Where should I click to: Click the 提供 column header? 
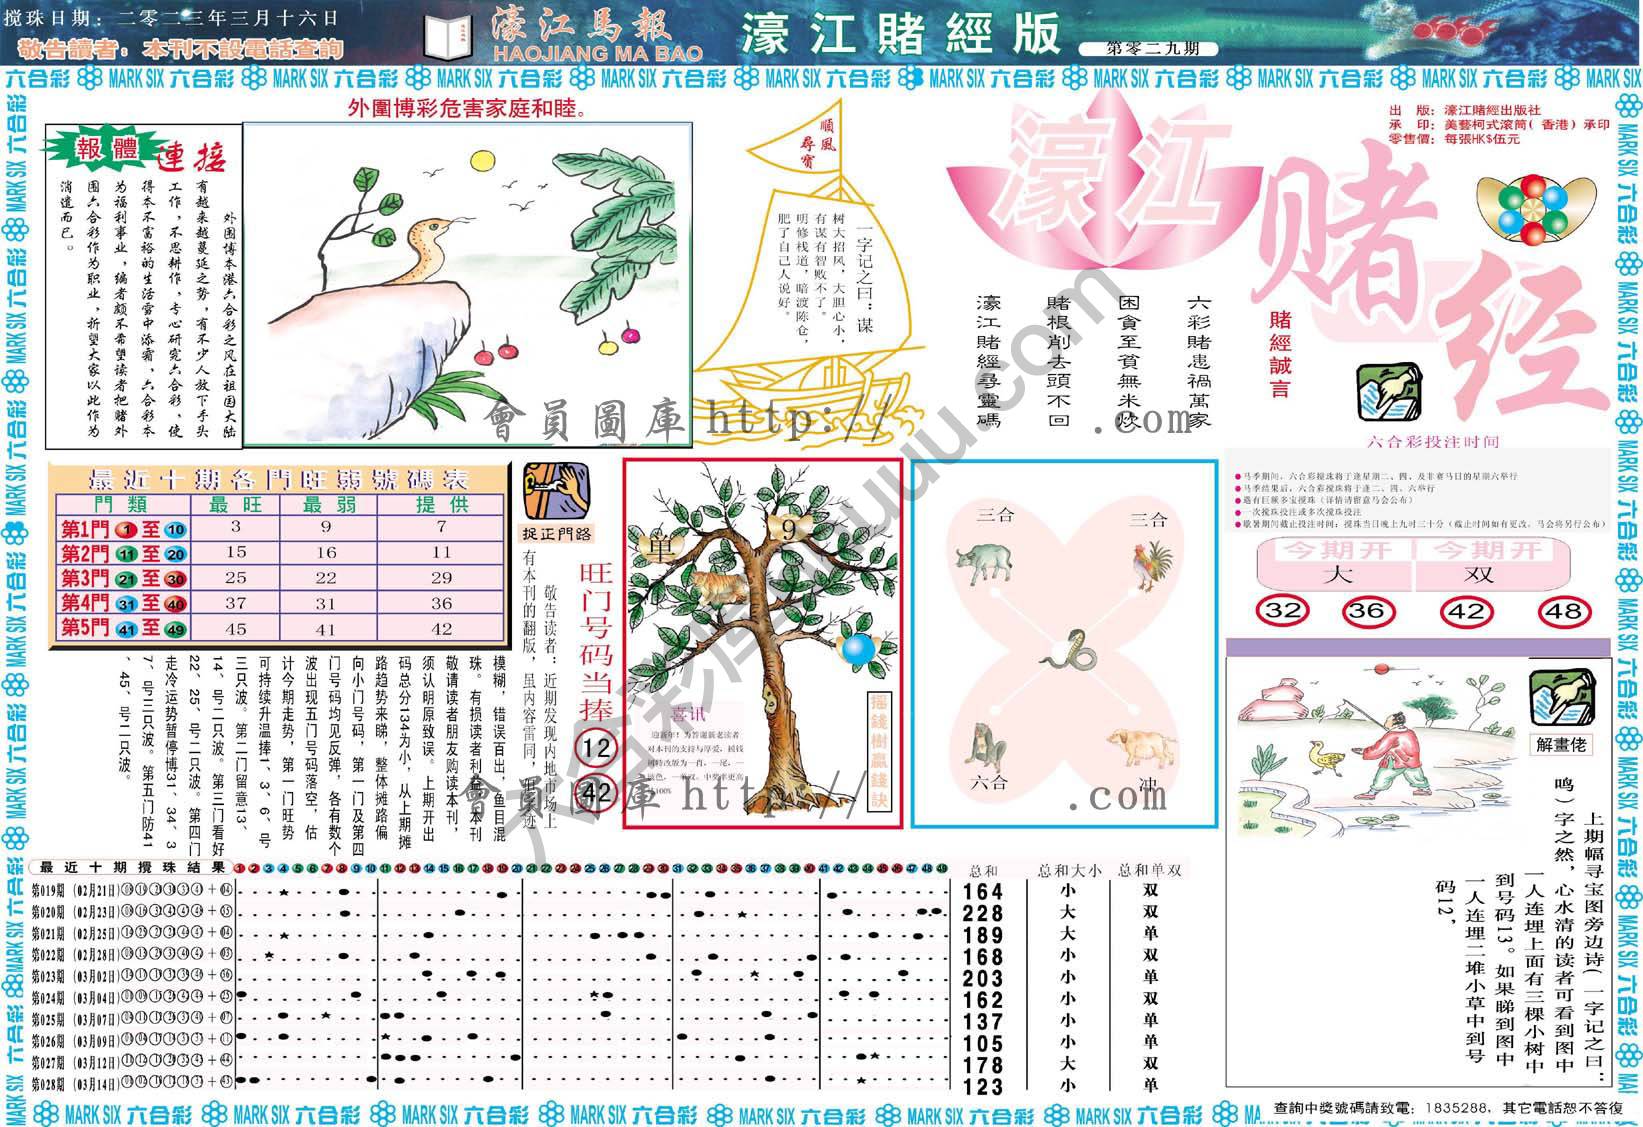pos(442,505)
